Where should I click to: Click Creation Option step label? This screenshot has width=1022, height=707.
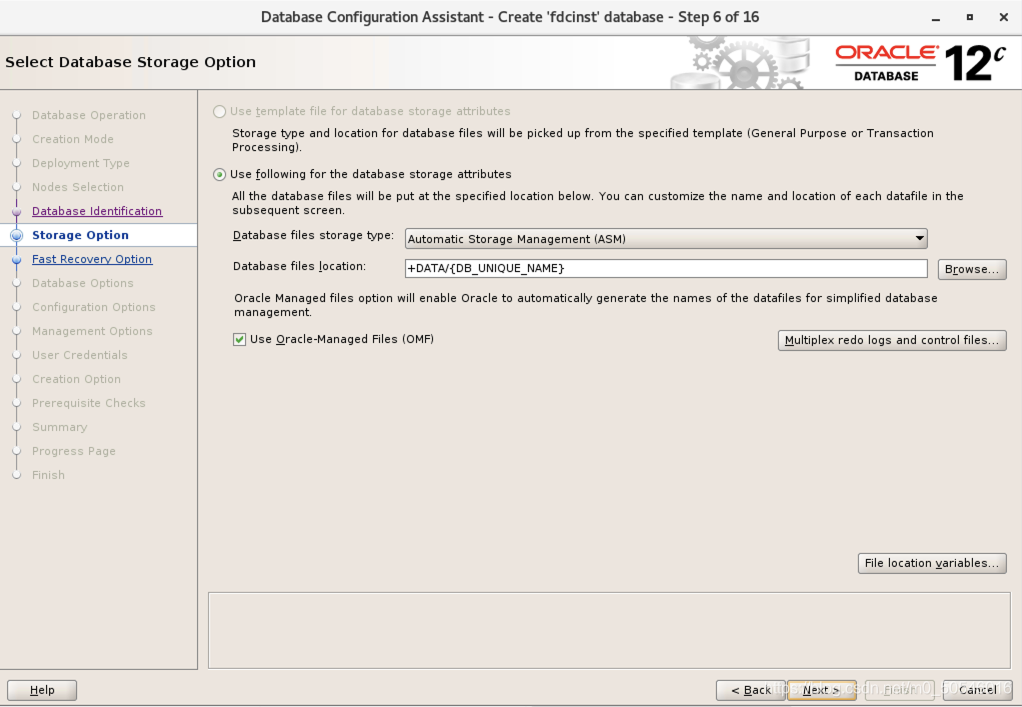click(76, 379)
